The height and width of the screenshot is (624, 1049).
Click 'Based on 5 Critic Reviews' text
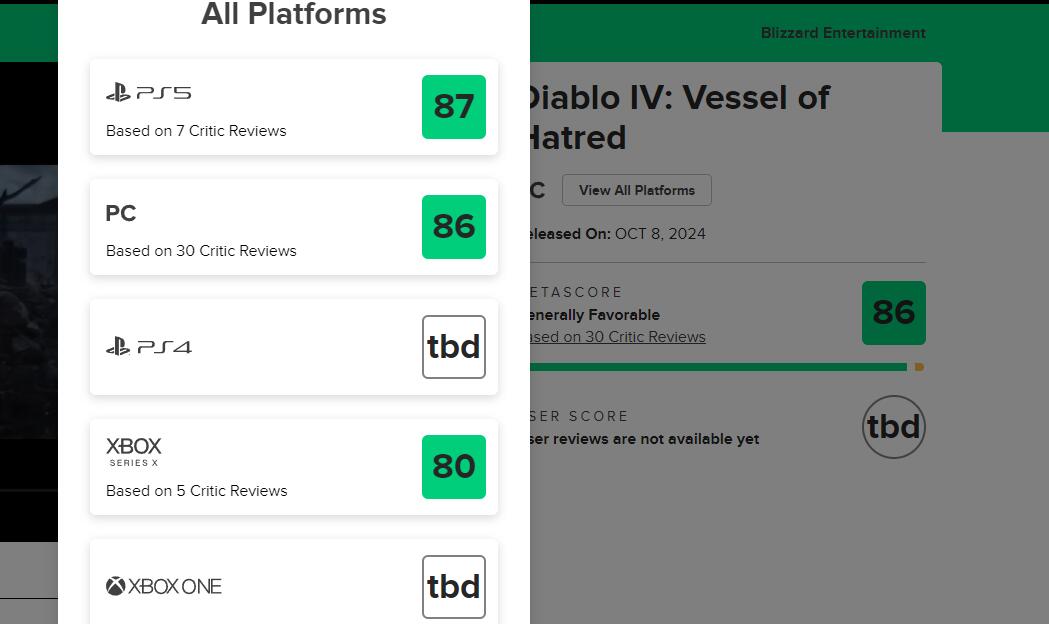pyautogui.click(x=196, y=491)
